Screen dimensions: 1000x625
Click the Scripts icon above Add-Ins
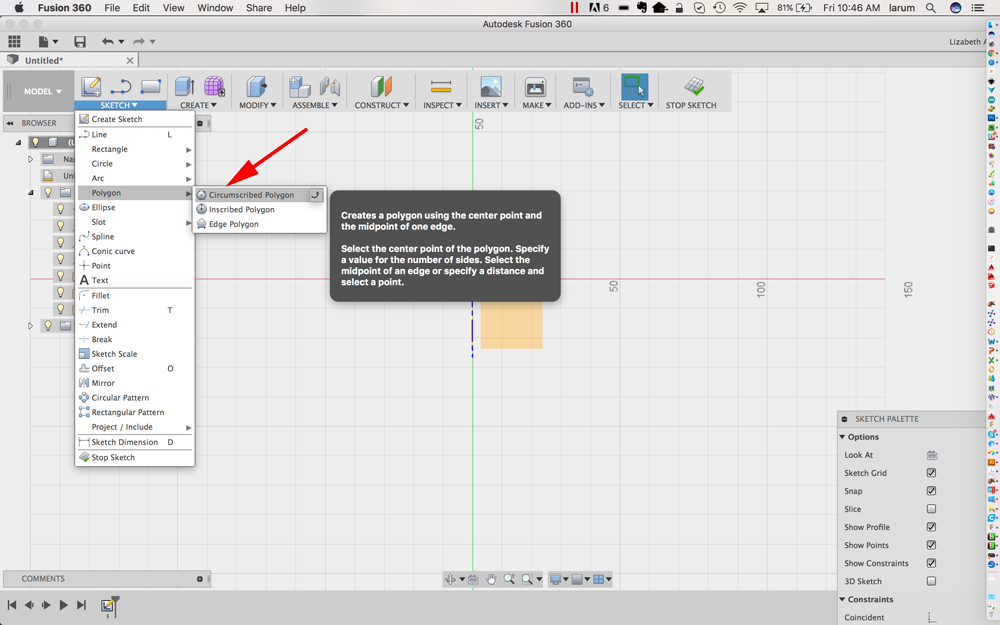583,87
